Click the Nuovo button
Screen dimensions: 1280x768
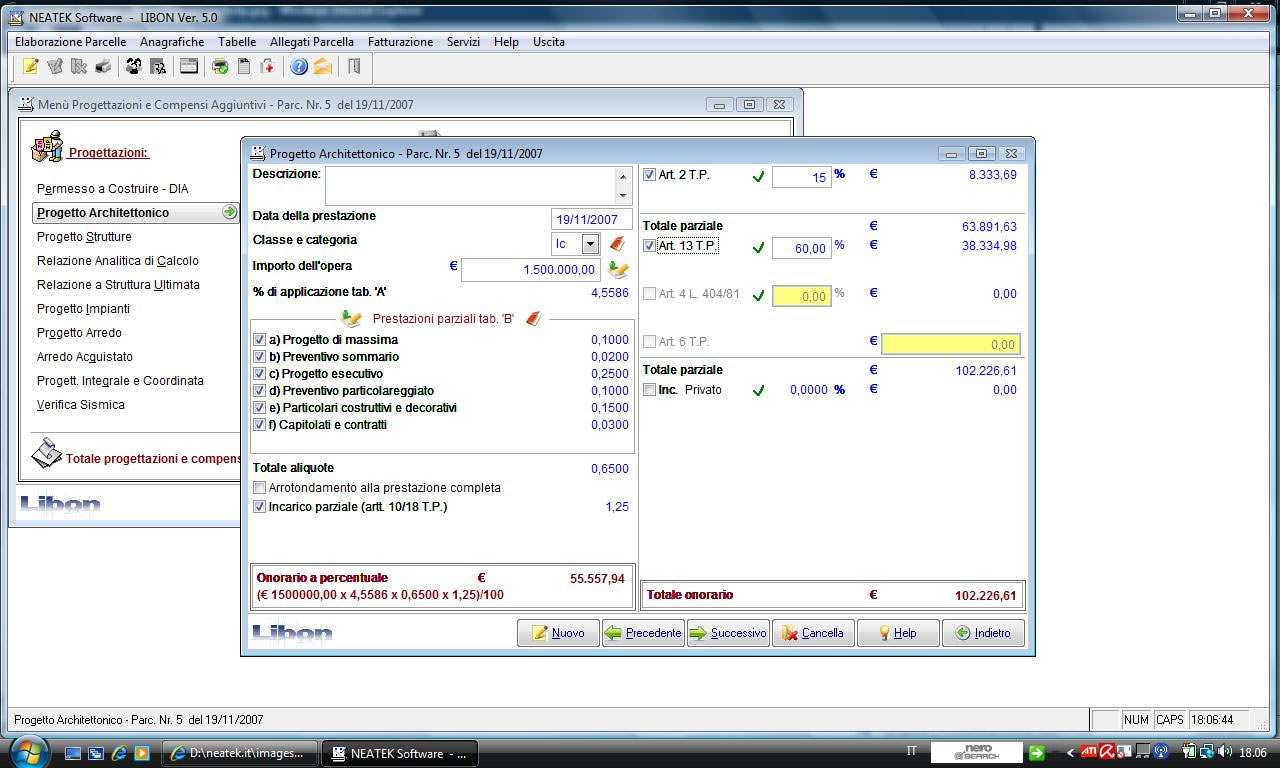point(558,633)
